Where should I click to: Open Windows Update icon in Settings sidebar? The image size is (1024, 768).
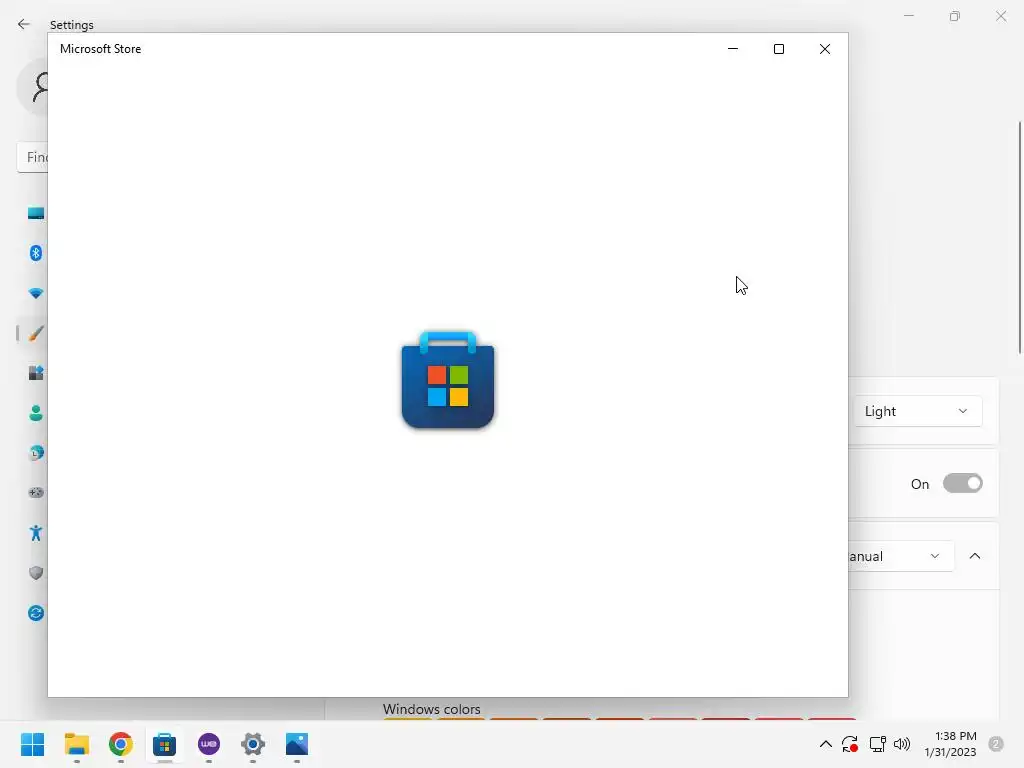click(x=36, y=613)
